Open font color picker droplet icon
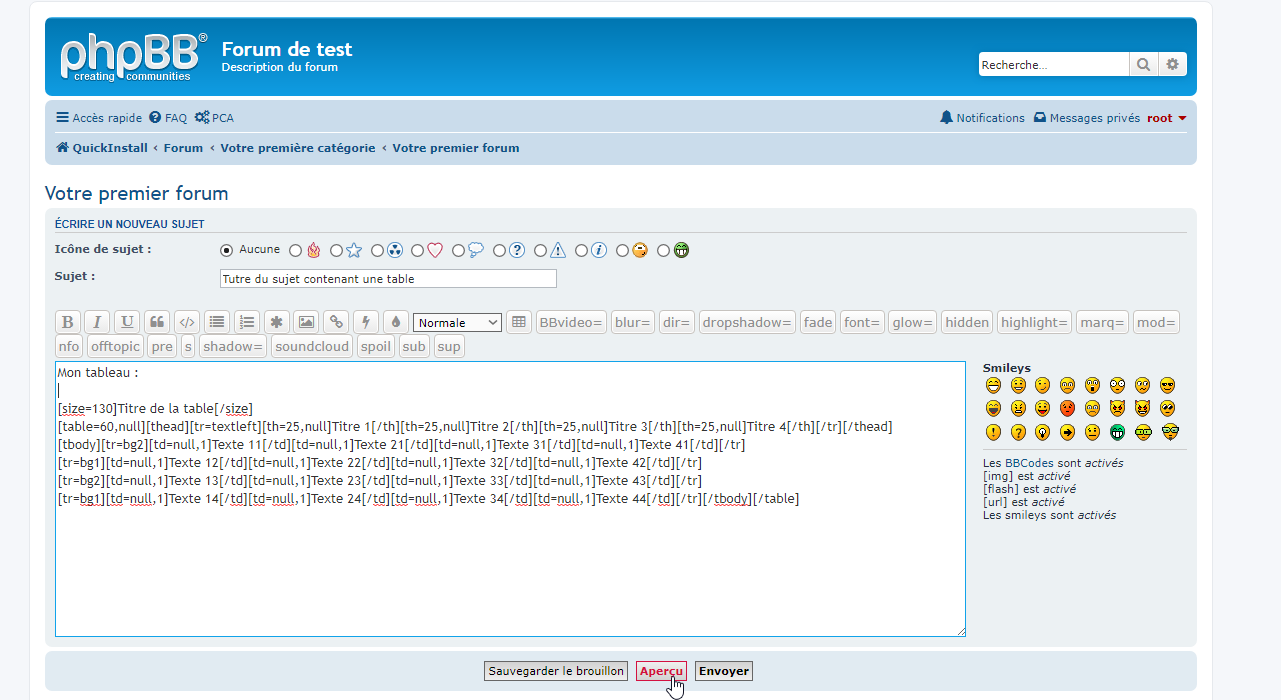 395,322
